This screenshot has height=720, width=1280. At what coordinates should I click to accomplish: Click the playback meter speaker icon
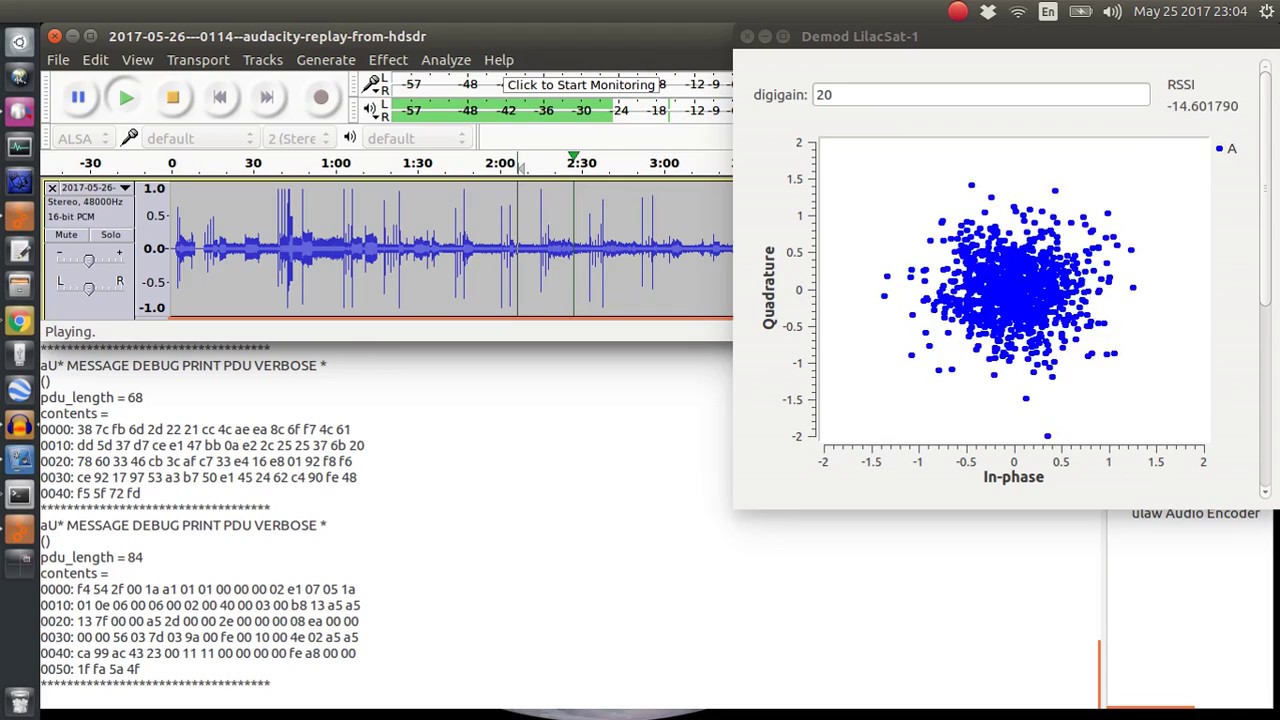click(371, 109)
